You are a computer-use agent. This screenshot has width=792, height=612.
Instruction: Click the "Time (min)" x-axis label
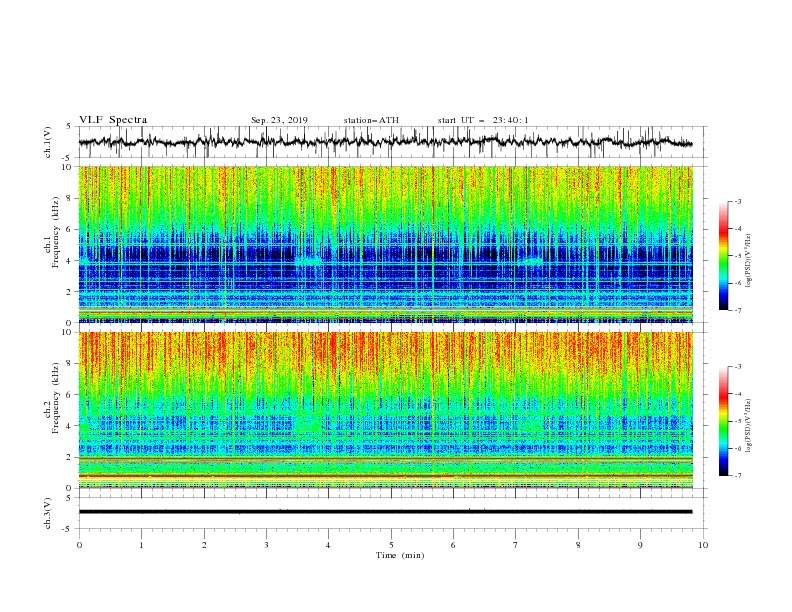pos(400,555)
